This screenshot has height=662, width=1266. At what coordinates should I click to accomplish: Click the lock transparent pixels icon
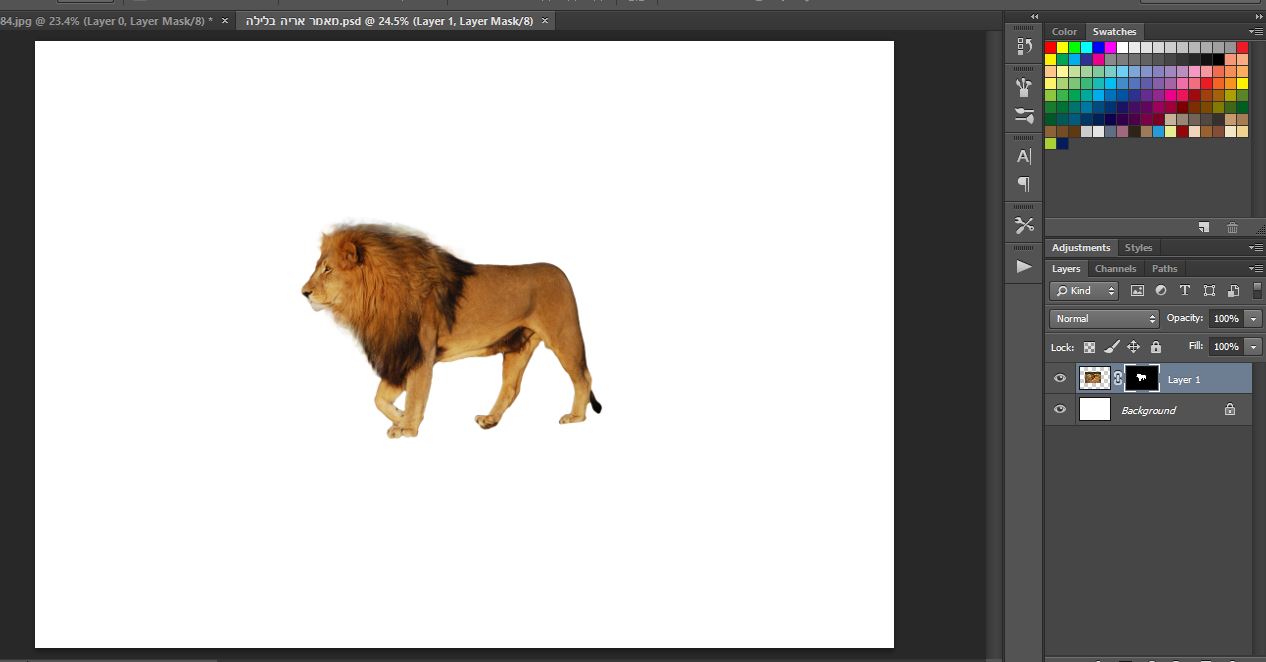pyautogui.click(x=1089, y=347)
